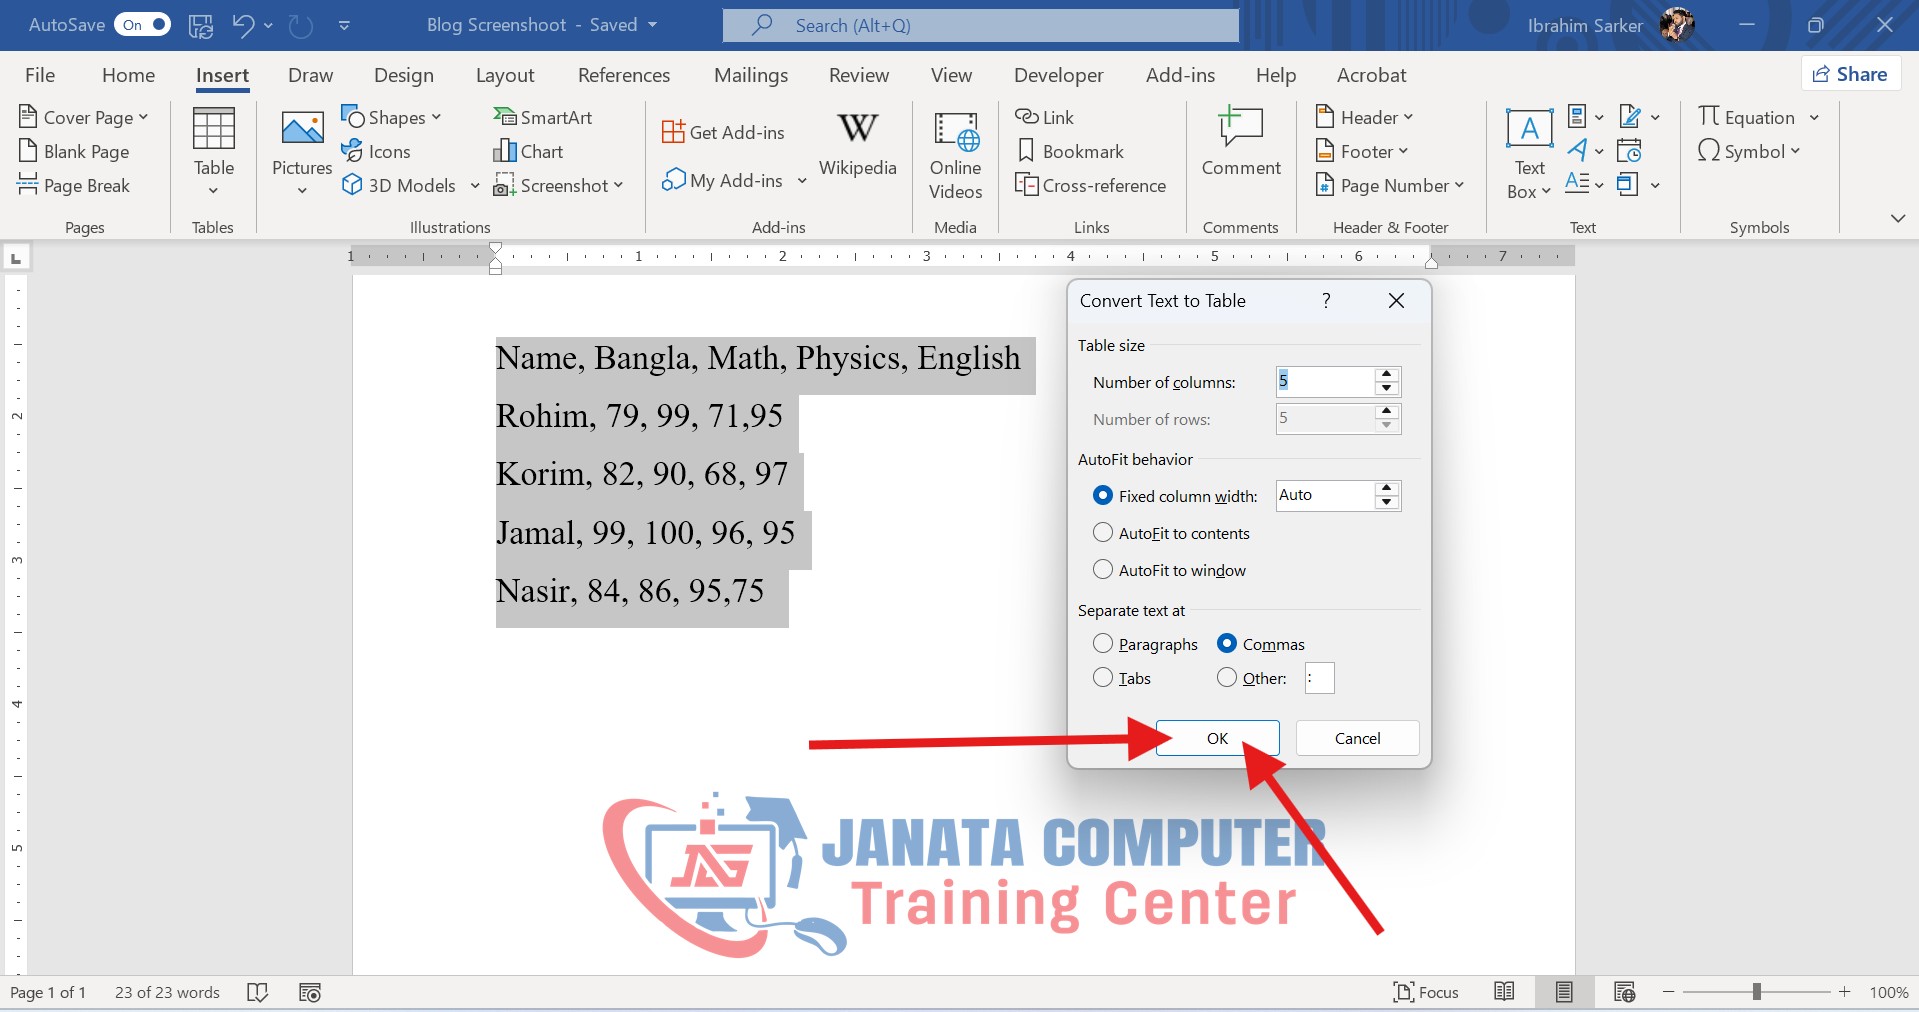
Task: Insert a new Comment
Action: [1240, 144]
